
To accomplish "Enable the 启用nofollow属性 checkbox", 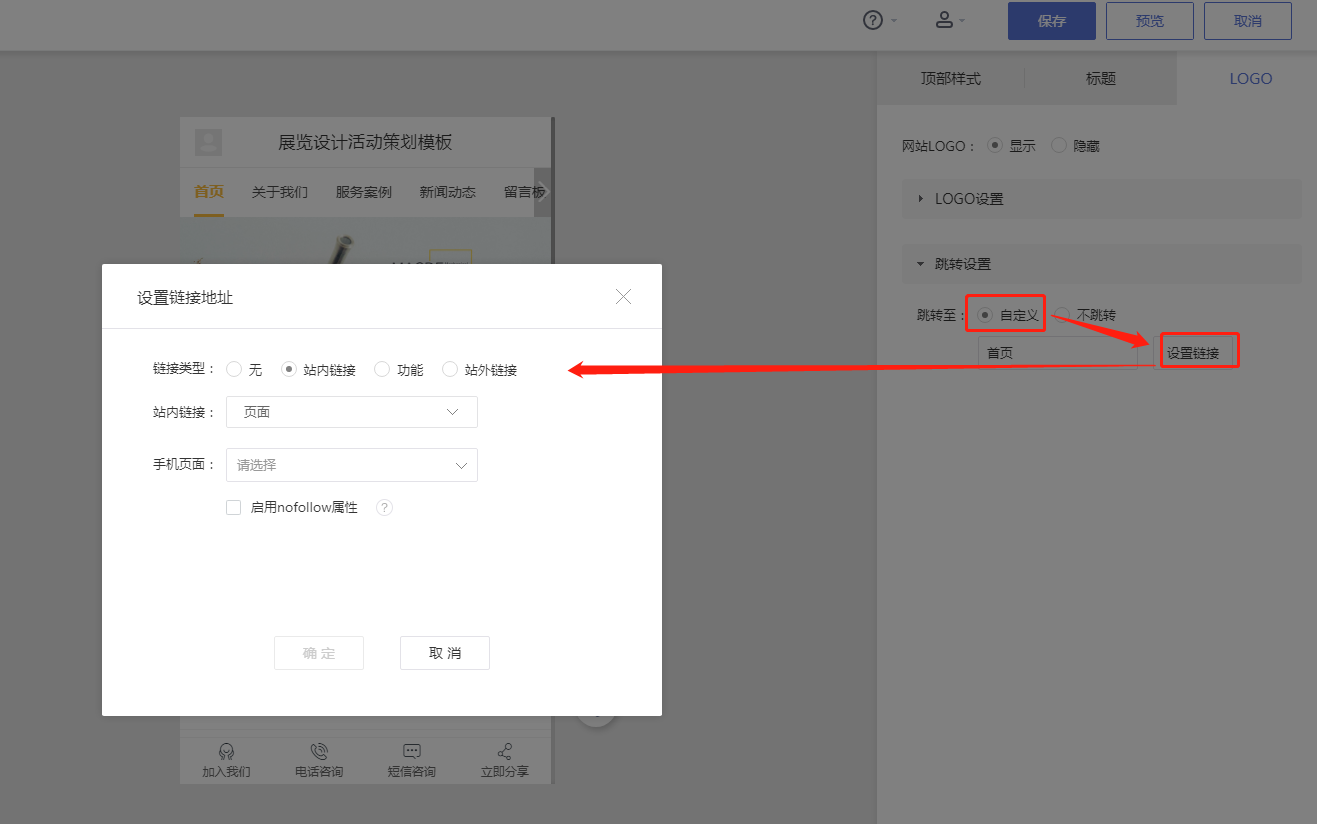I will tap(234, 508).
